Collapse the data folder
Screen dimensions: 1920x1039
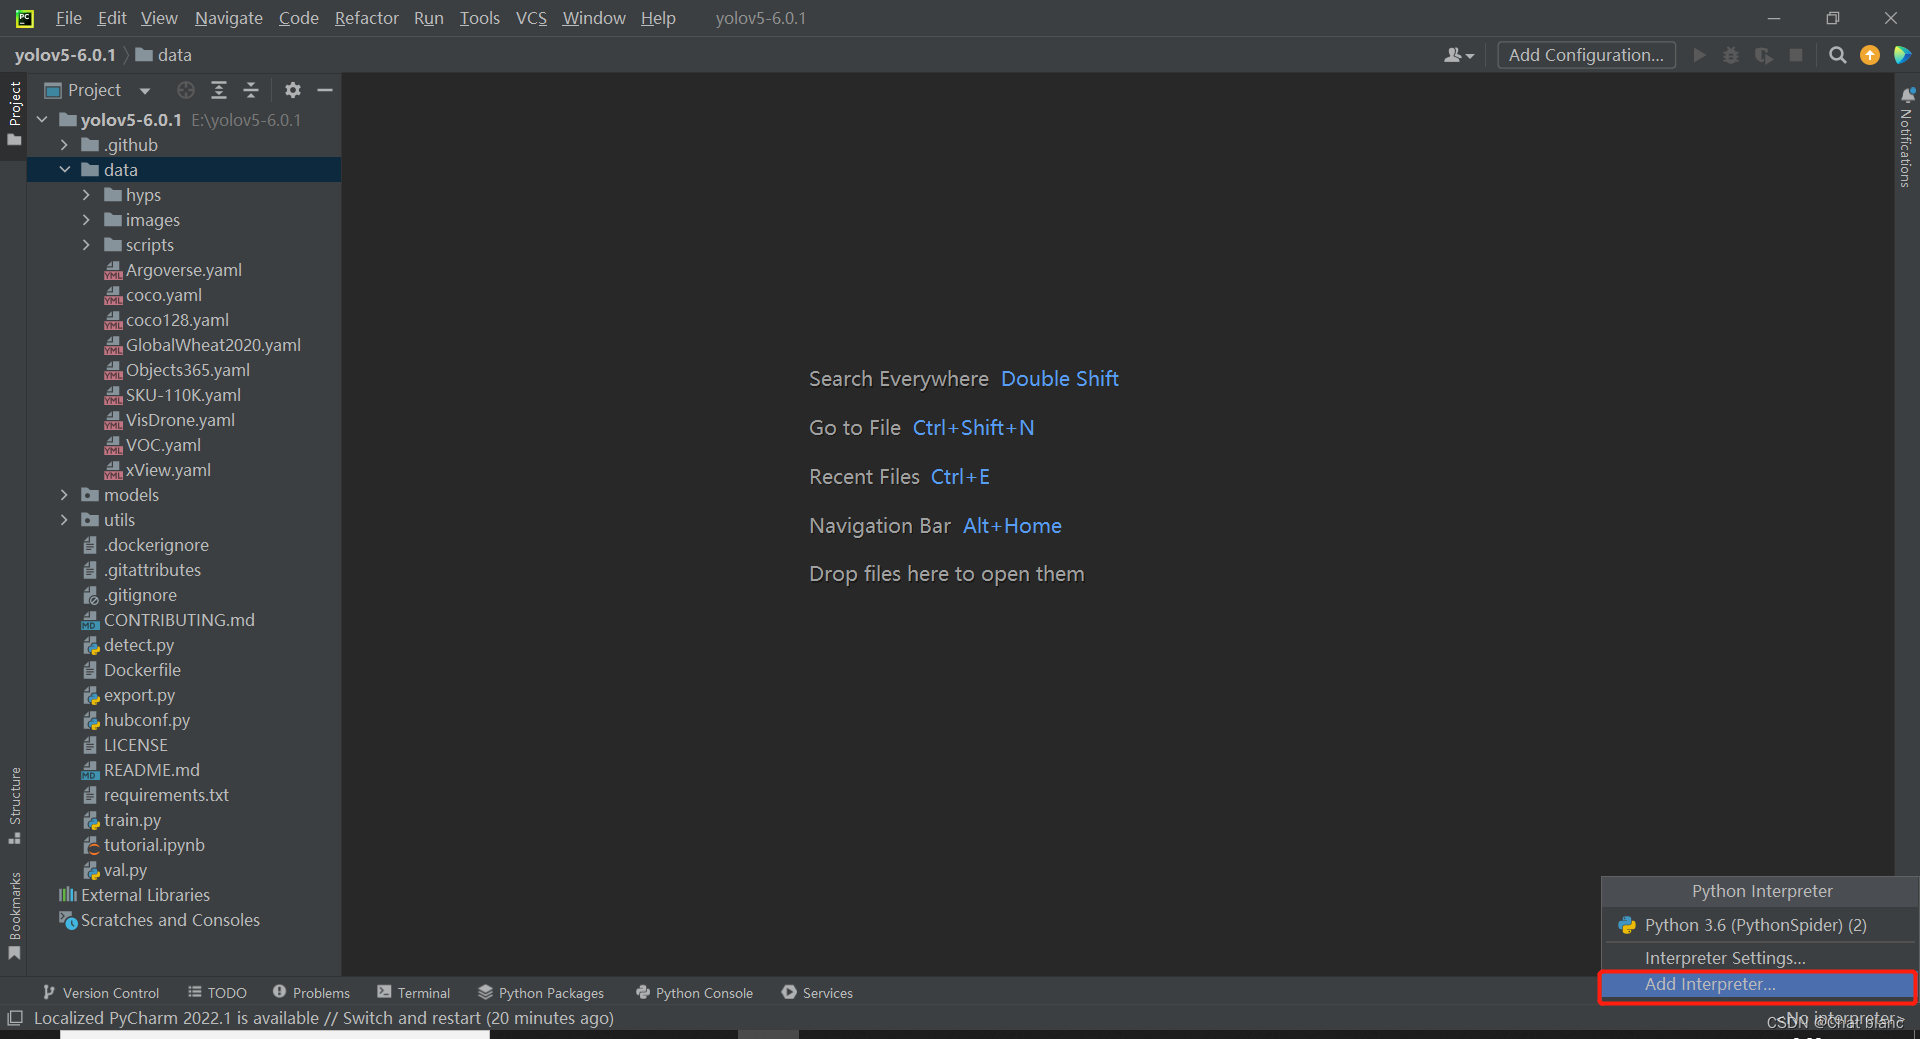[64, 170]
